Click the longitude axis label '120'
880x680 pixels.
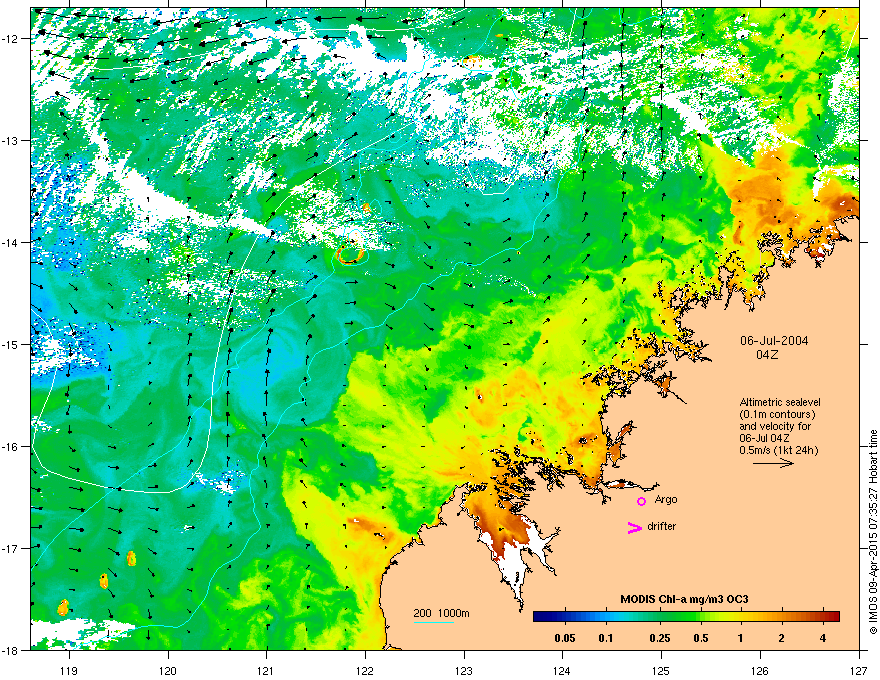click(x=168, y=670)
